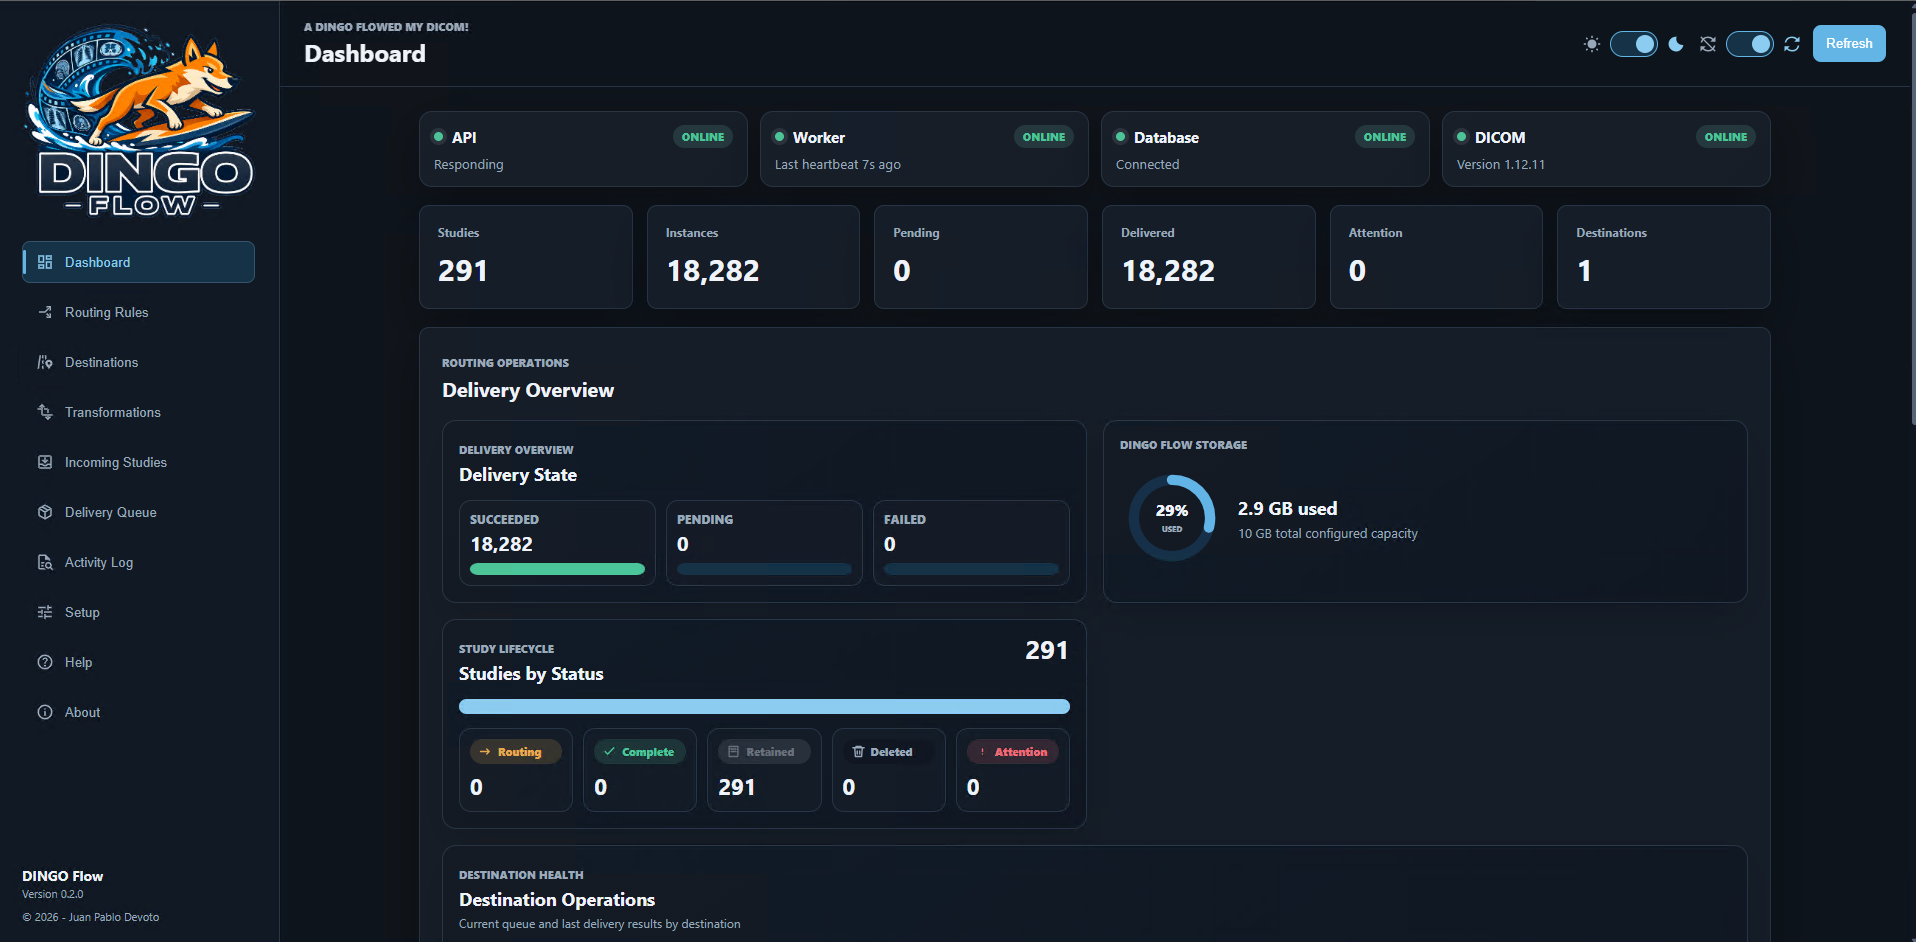Click the DINGO Flow fox logo
The image size is (1916, 942).
140,120
